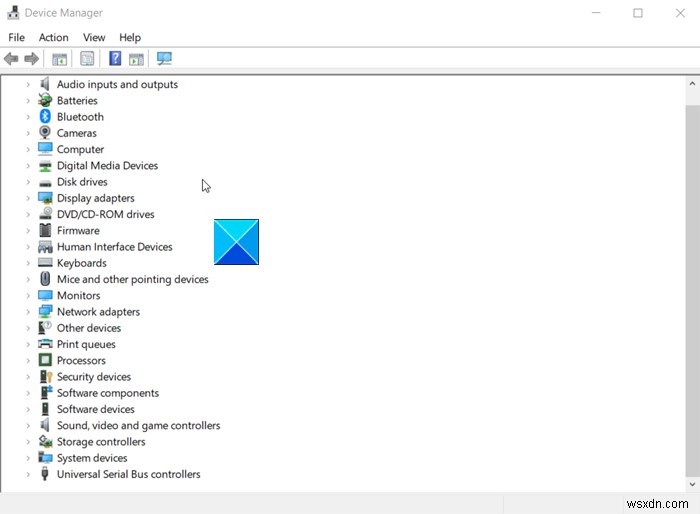Click the Universal Serial Bus controllers icon

coord(45,473)
